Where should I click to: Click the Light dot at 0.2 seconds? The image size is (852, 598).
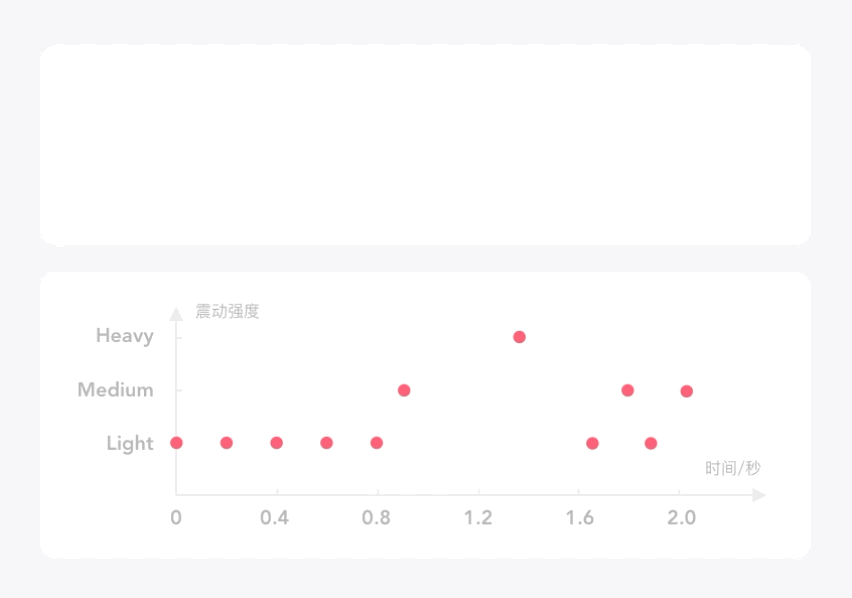(227, 443)
